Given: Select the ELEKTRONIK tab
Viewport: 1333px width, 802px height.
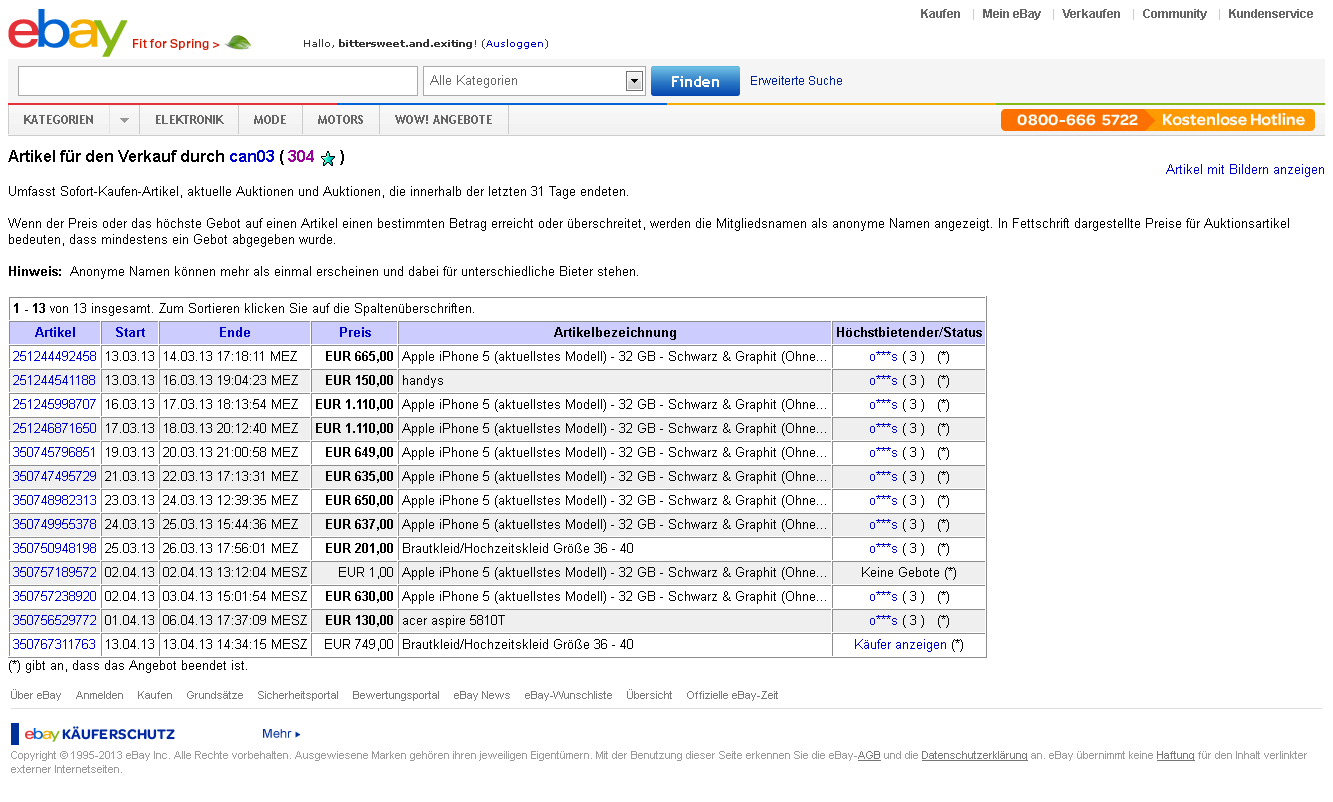Looking at the screenshot, I should click(x=189, y=120).
